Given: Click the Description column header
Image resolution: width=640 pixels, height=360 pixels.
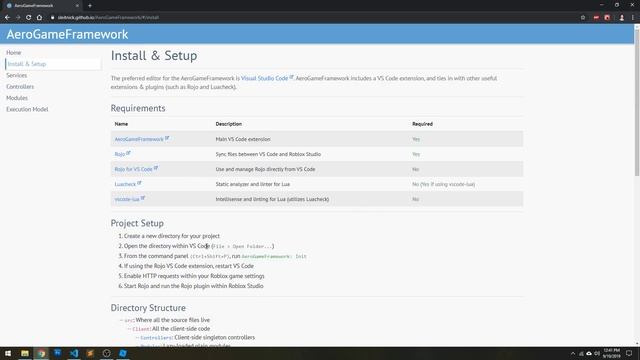Looking at the screenshot, I should click(229, 124).
